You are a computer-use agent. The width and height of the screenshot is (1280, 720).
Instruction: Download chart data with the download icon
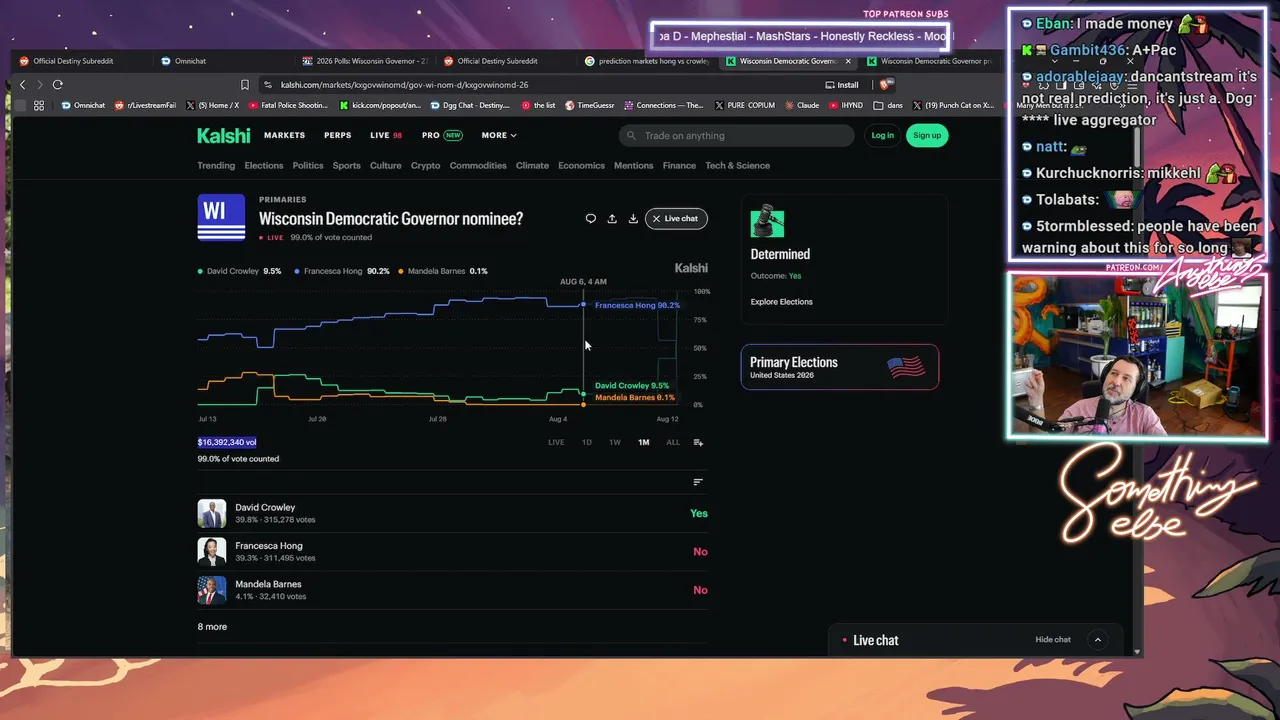pyautogui.click(x=633, y=218)
